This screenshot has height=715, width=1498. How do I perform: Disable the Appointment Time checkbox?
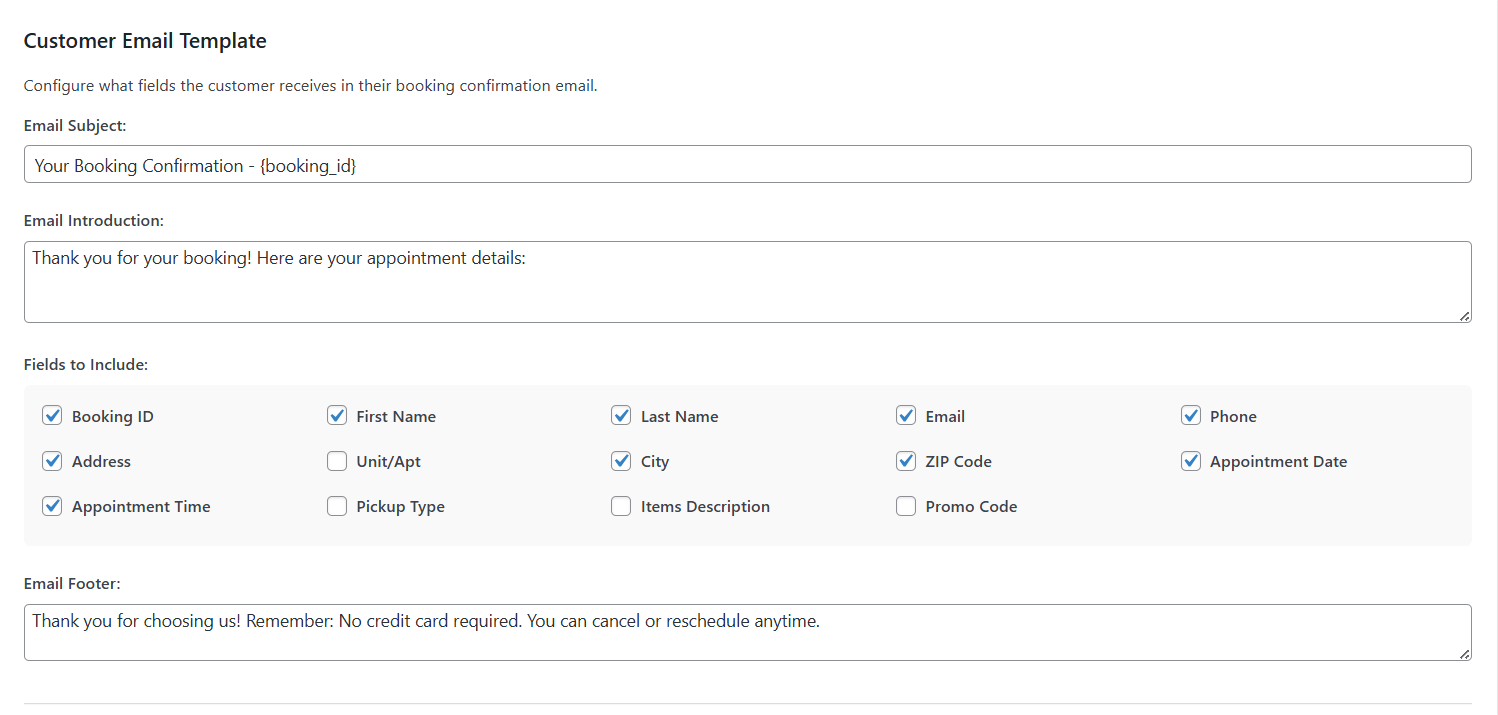coord(52,506)
